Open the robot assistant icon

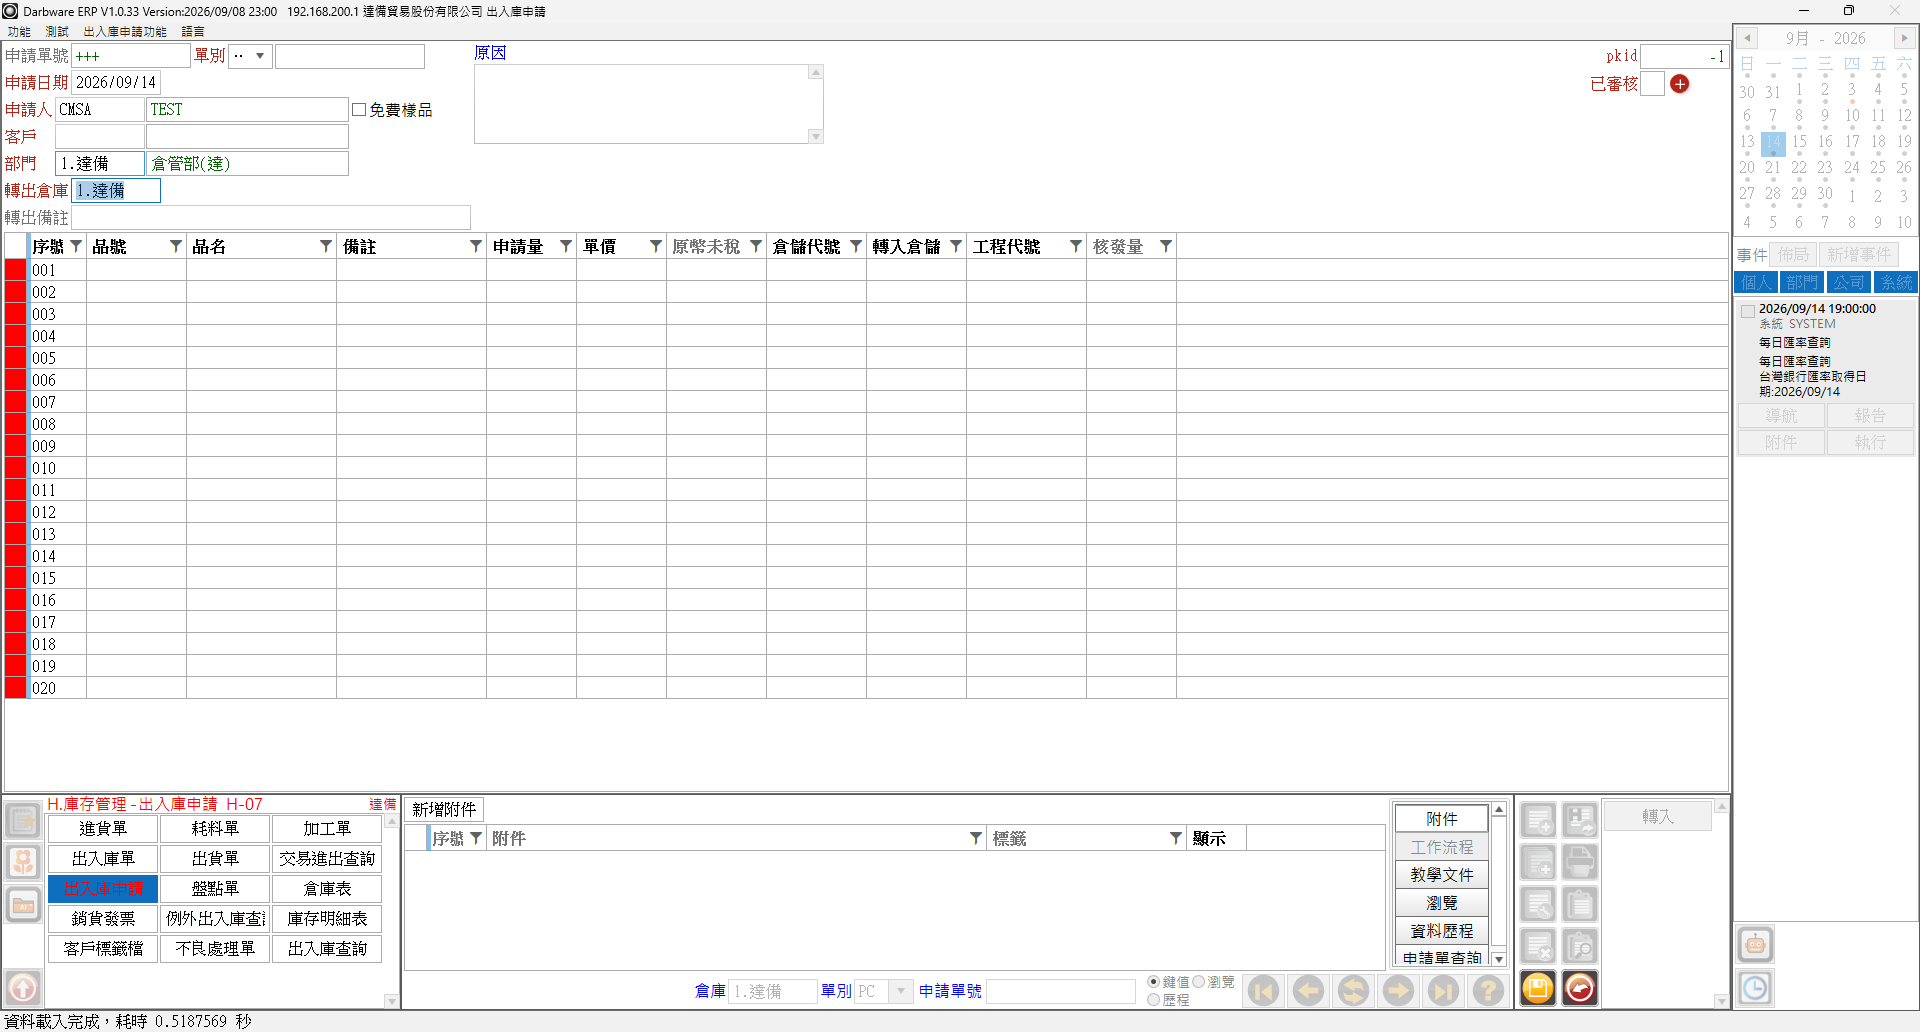(1755, 944)
